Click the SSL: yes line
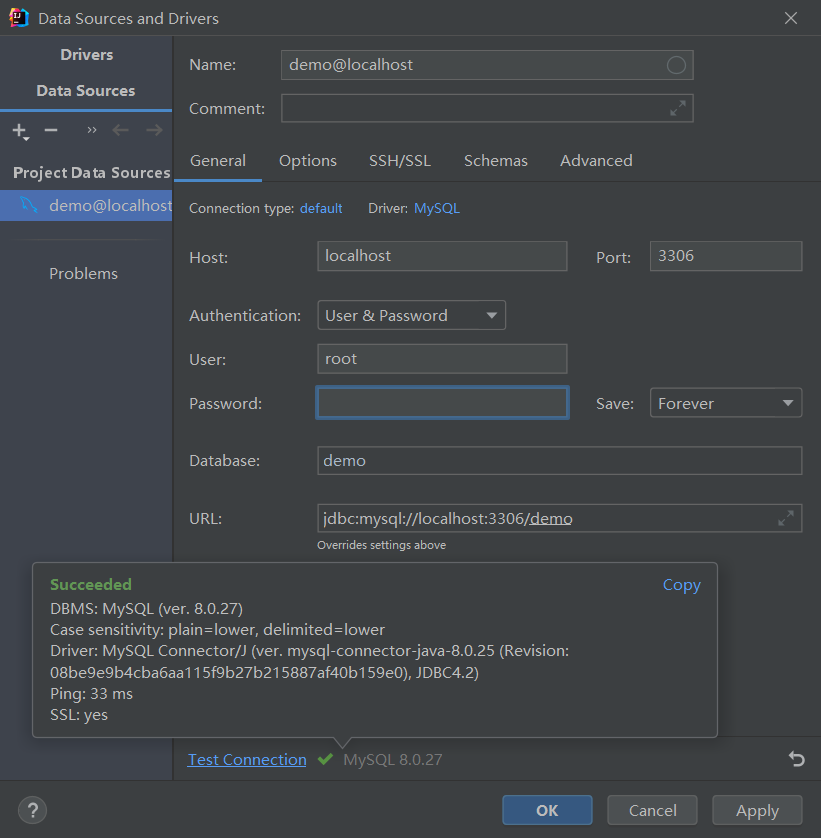821x838 pixels. coord(79,715)
